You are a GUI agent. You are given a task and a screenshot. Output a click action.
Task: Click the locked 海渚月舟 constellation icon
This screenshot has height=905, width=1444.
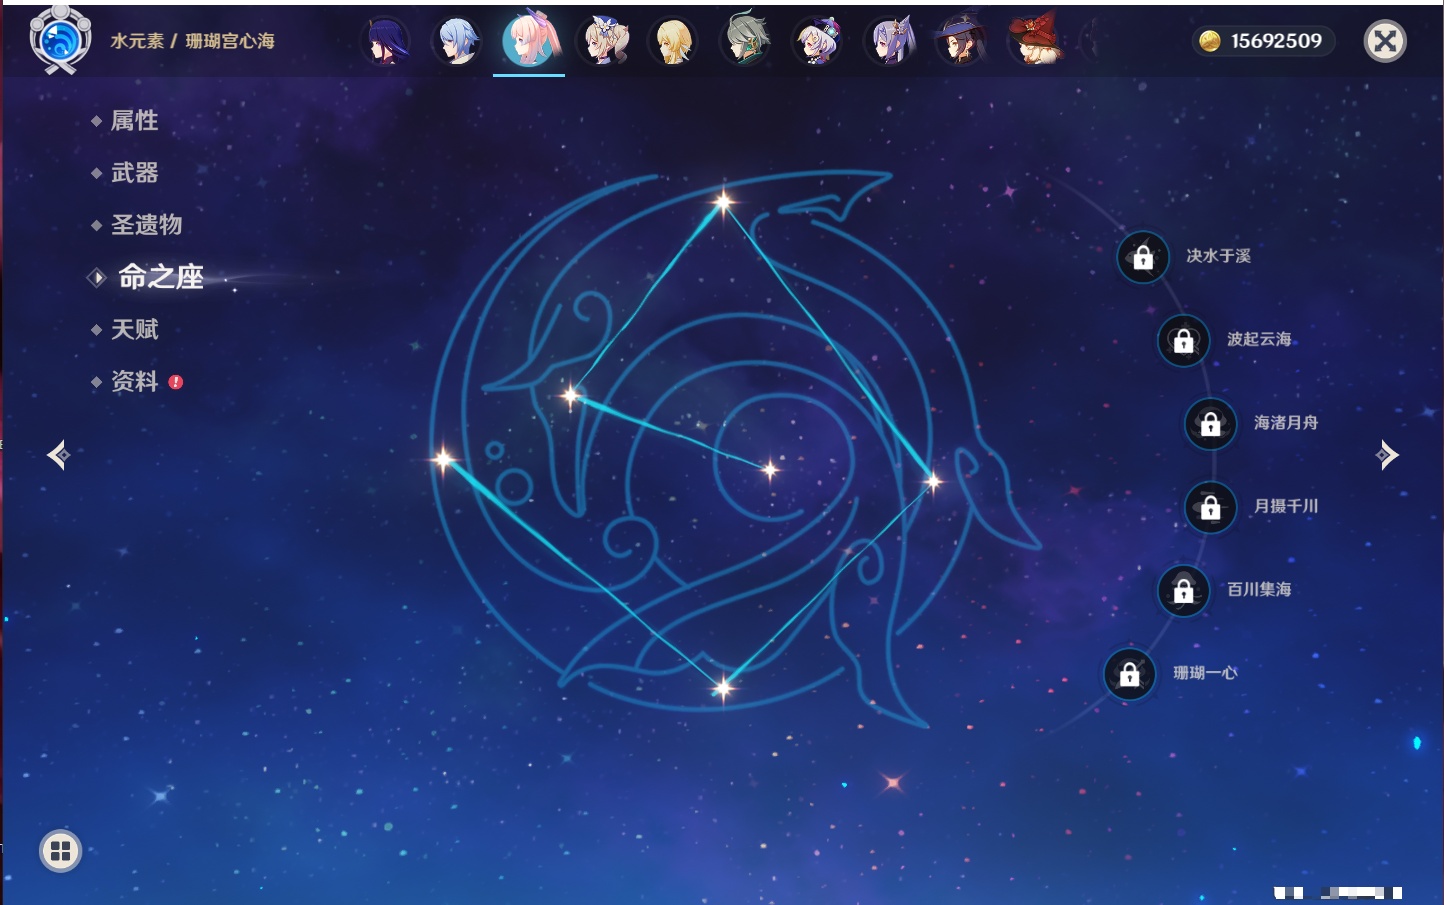[1210, 424]
